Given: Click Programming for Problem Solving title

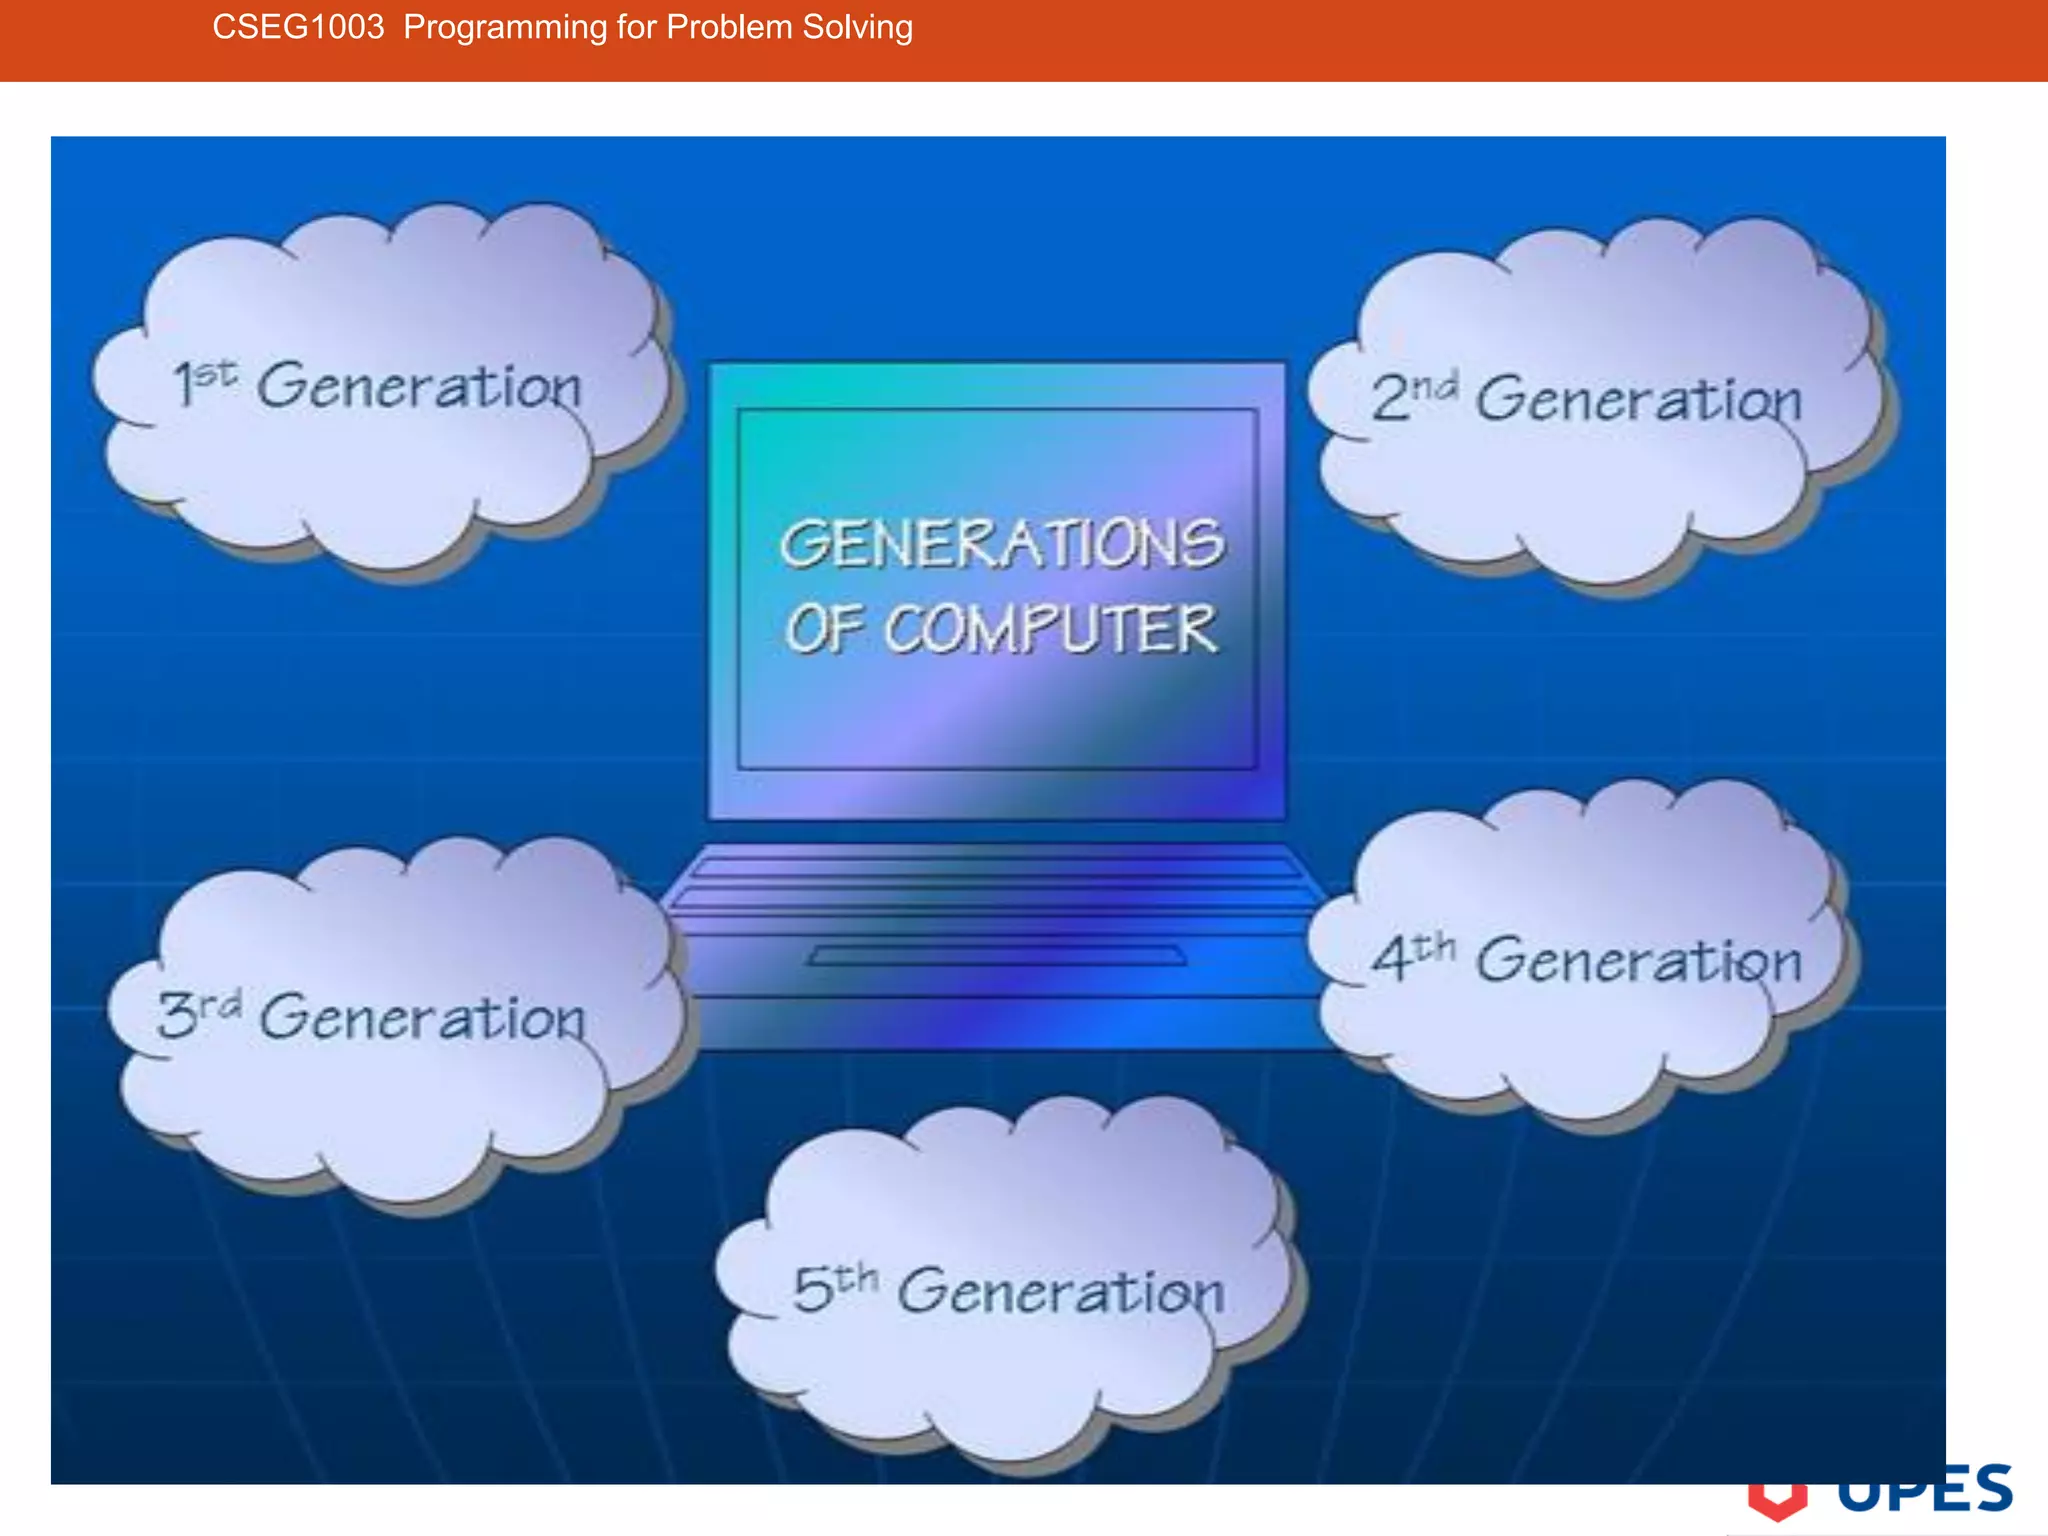Looking at the screenshot, I should [x=658, y=27].
